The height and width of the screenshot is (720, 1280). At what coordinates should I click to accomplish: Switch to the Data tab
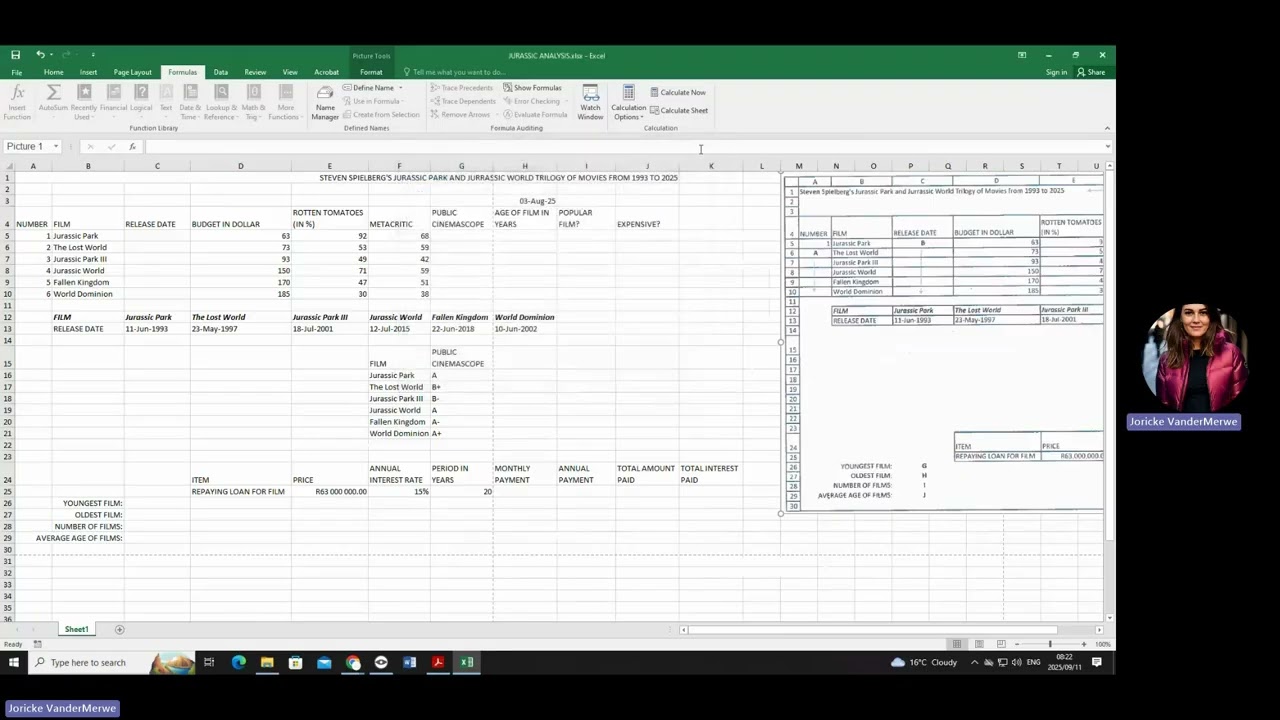(220, 72)
